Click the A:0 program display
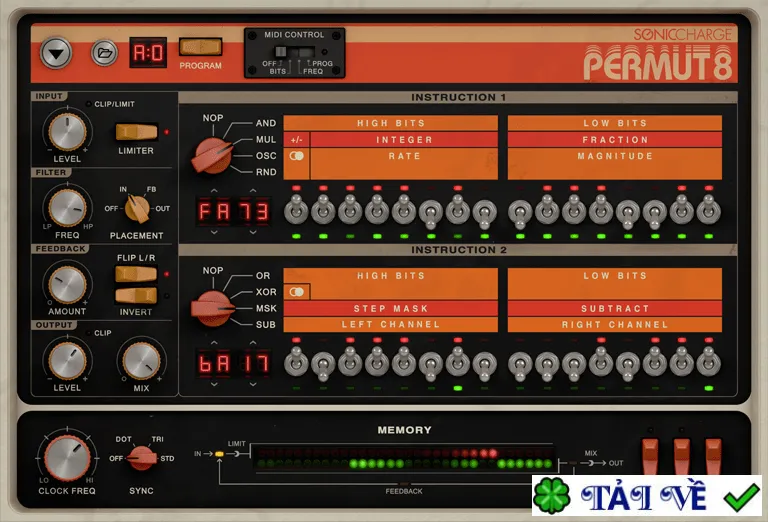 coord(148,53)
